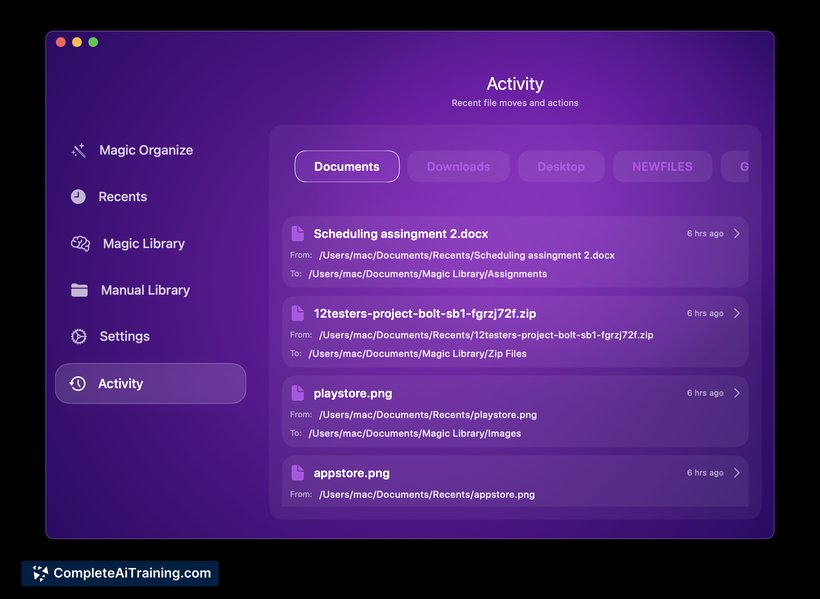This screenshot has width=820, height=599.
Task: Click the Magic Library/Zip Files destination path
Action: click(x=417, y=354)
